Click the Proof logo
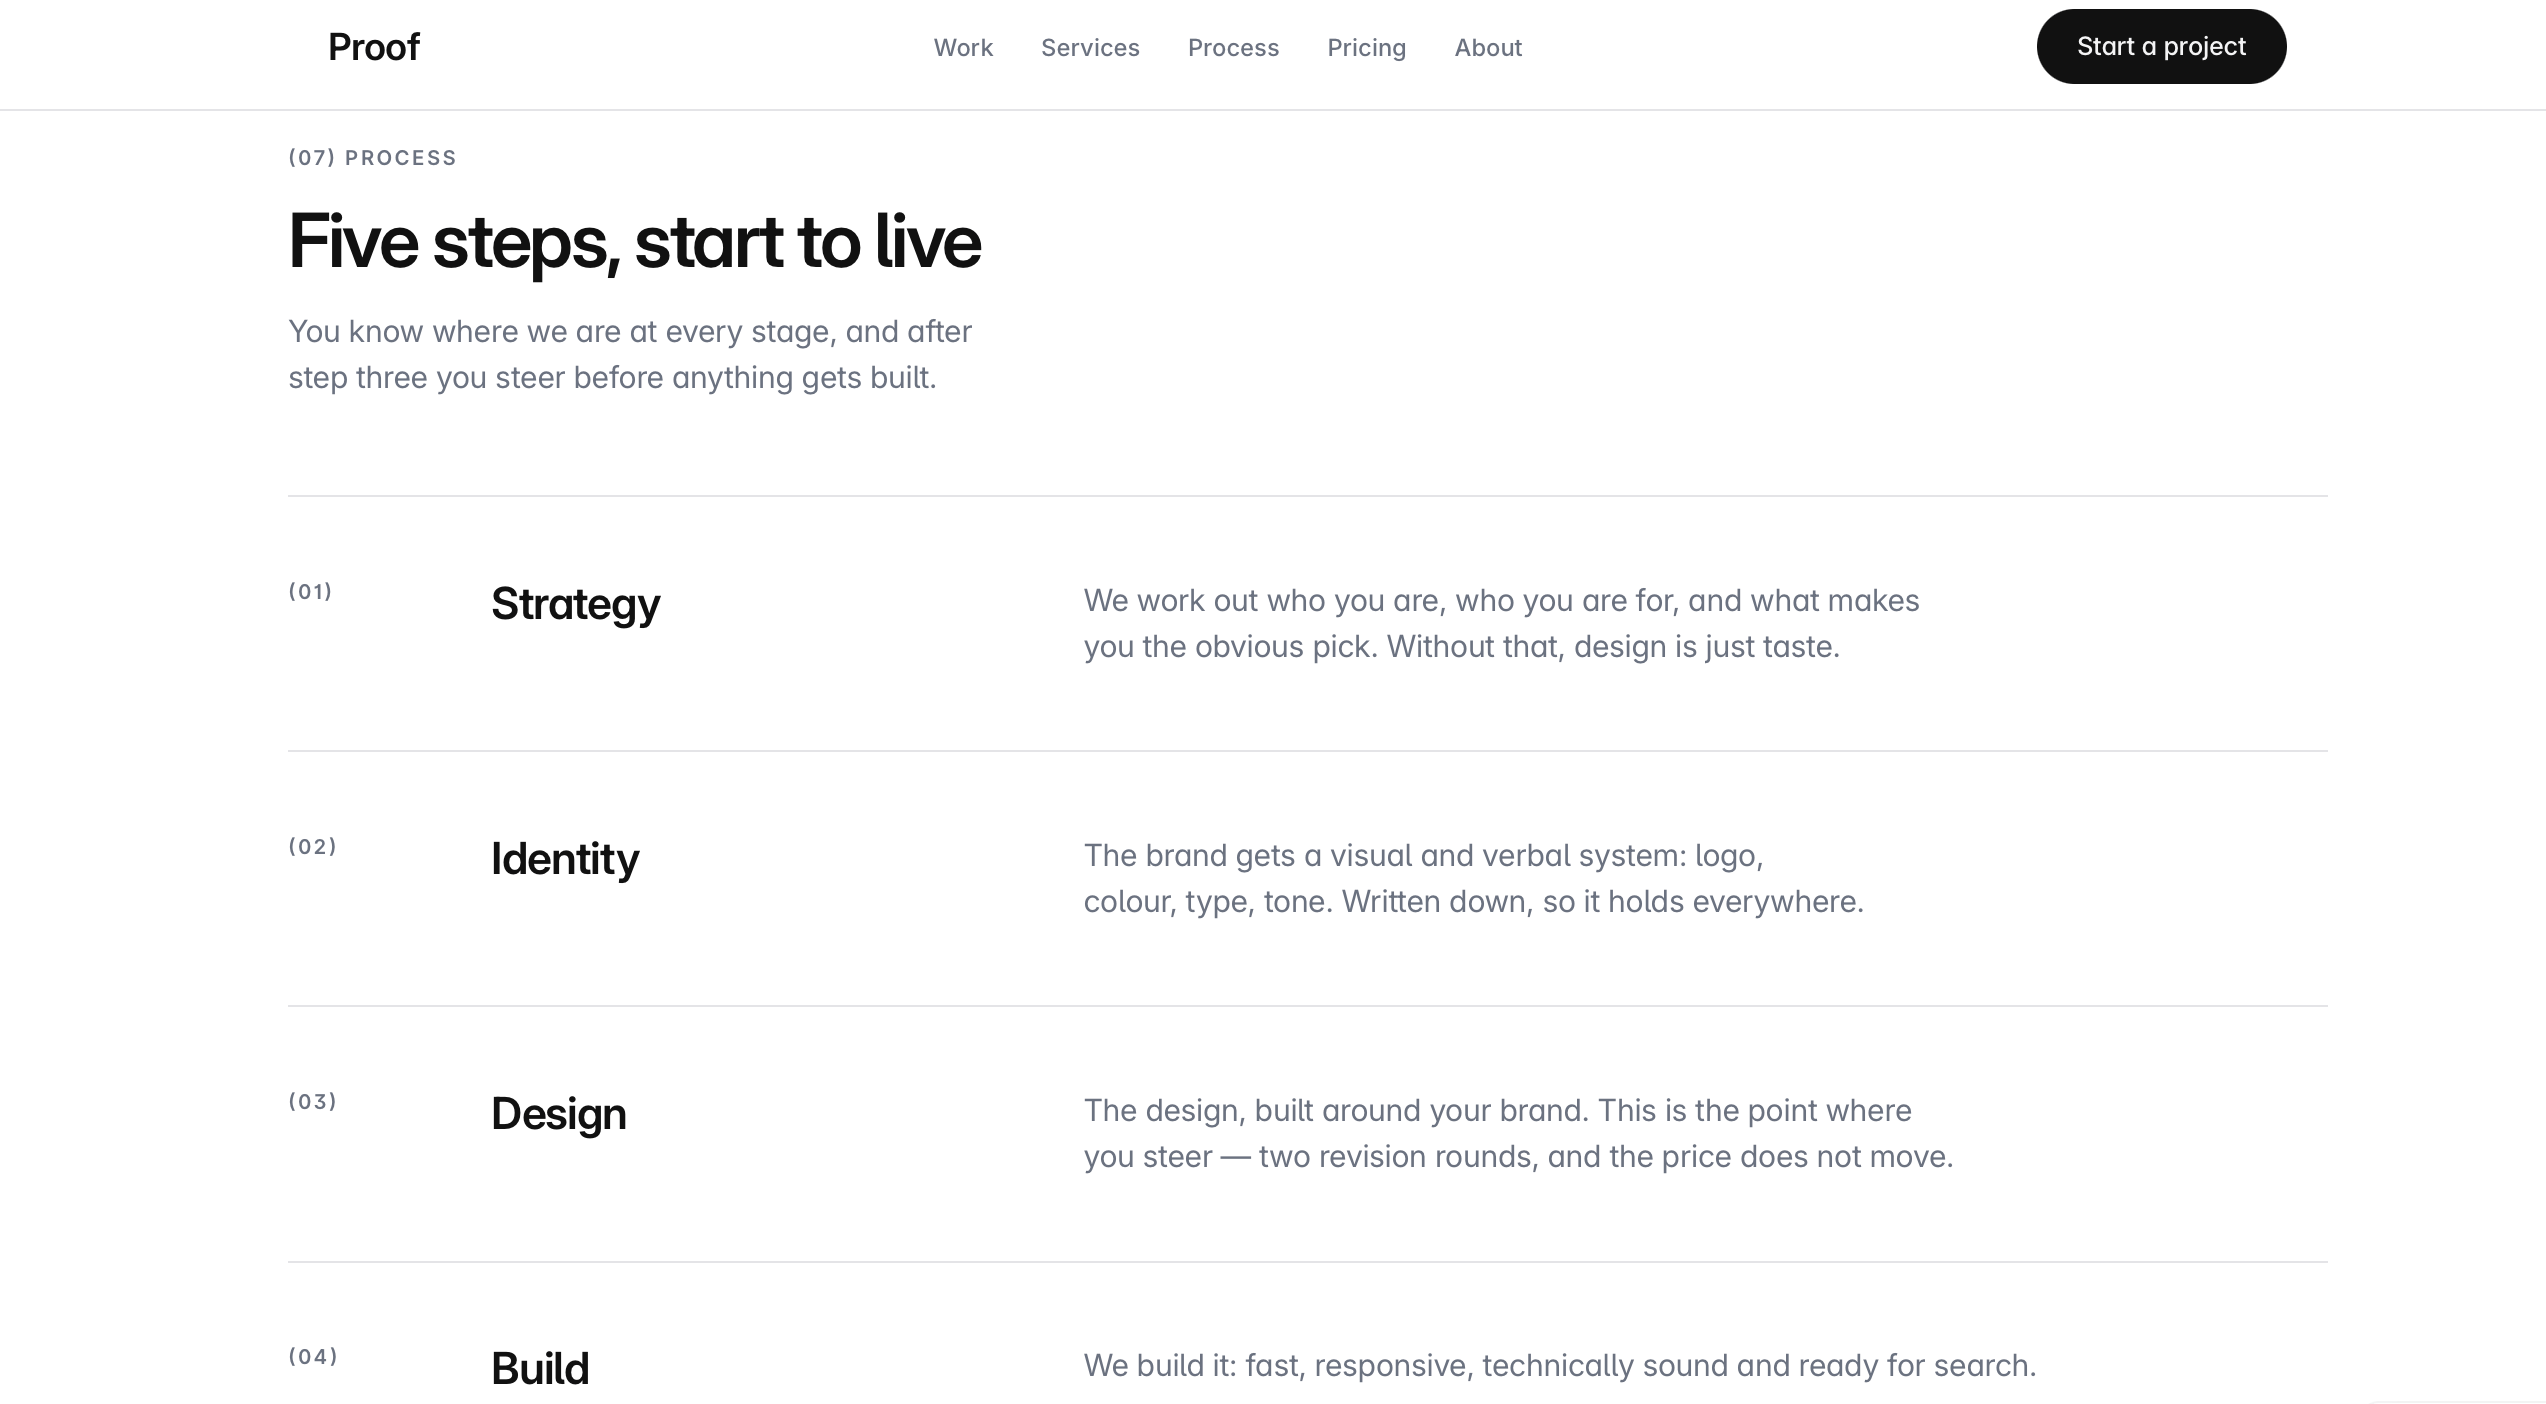 [374, 47]
